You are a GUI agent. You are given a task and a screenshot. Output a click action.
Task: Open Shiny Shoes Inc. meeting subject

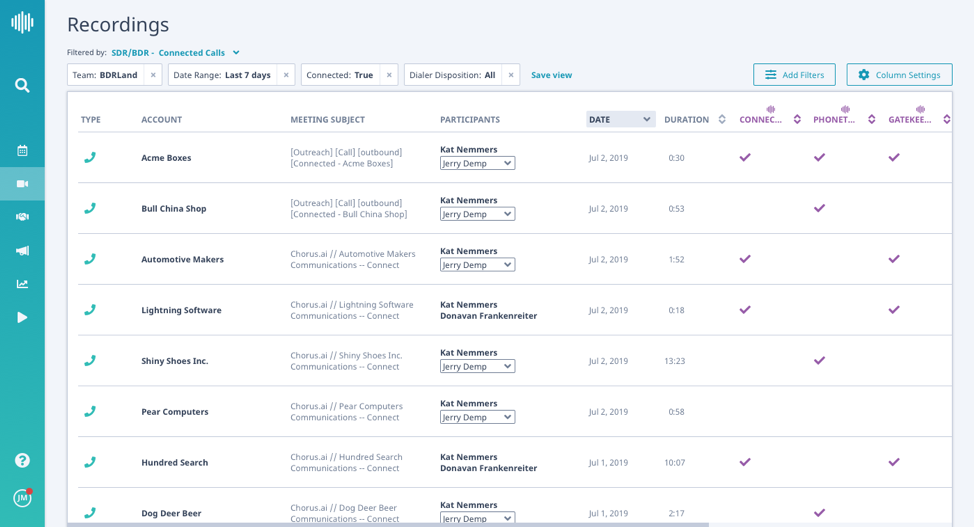pyautogui.click(x=346, y=361)
